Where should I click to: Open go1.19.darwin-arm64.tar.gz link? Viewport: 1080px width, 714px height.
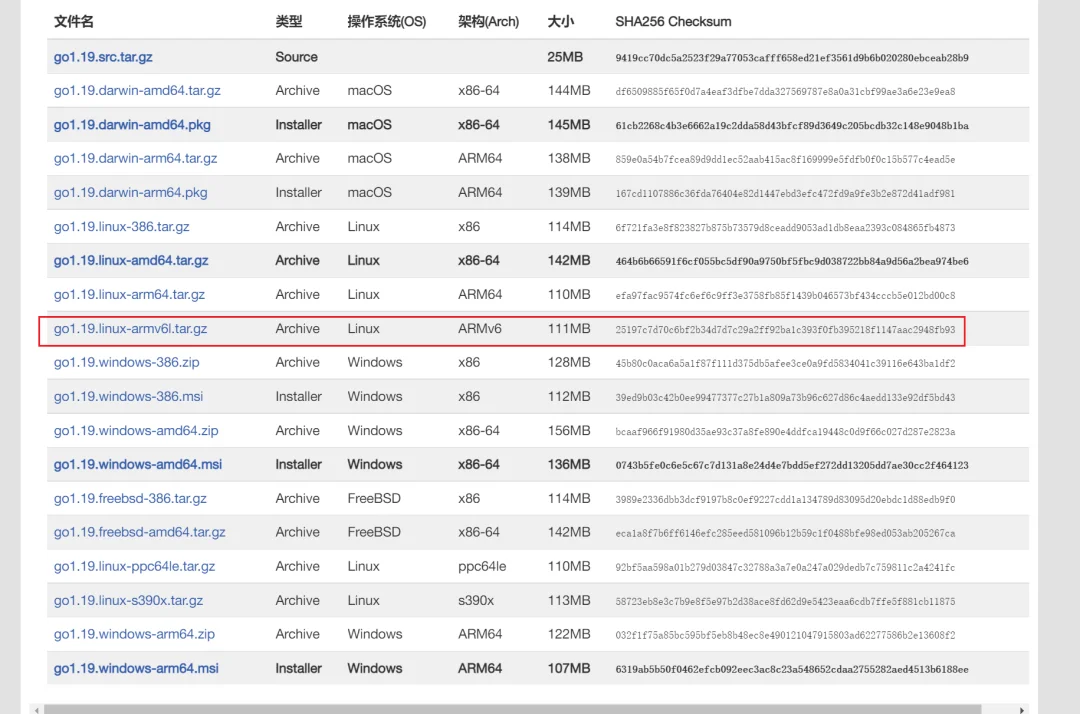[x=135, y=158]
